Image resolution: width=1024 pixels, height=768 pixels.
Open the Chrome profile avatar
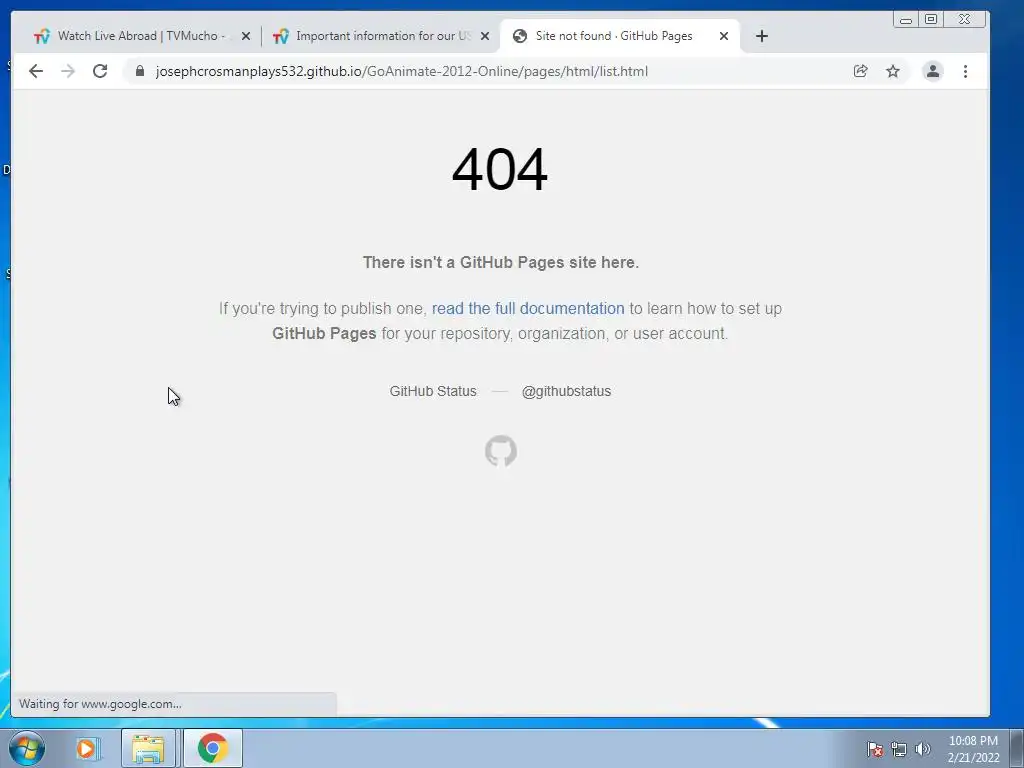pyautogui.click(x=933, y=71)
